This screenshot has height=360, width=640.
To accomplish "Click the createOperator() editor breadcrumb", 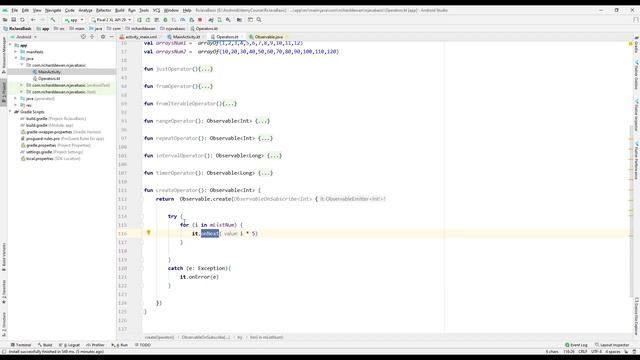I will tap(159, 337).
